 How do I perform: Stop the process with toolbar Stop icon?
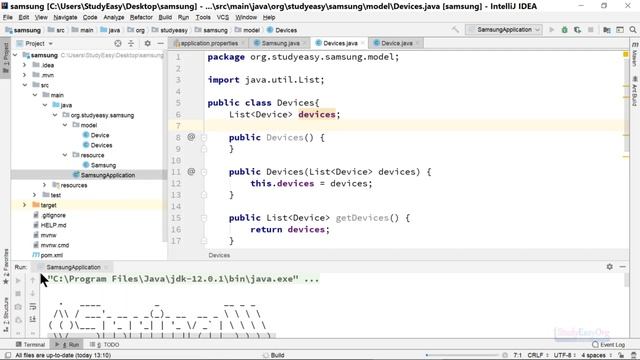[590, 30]
